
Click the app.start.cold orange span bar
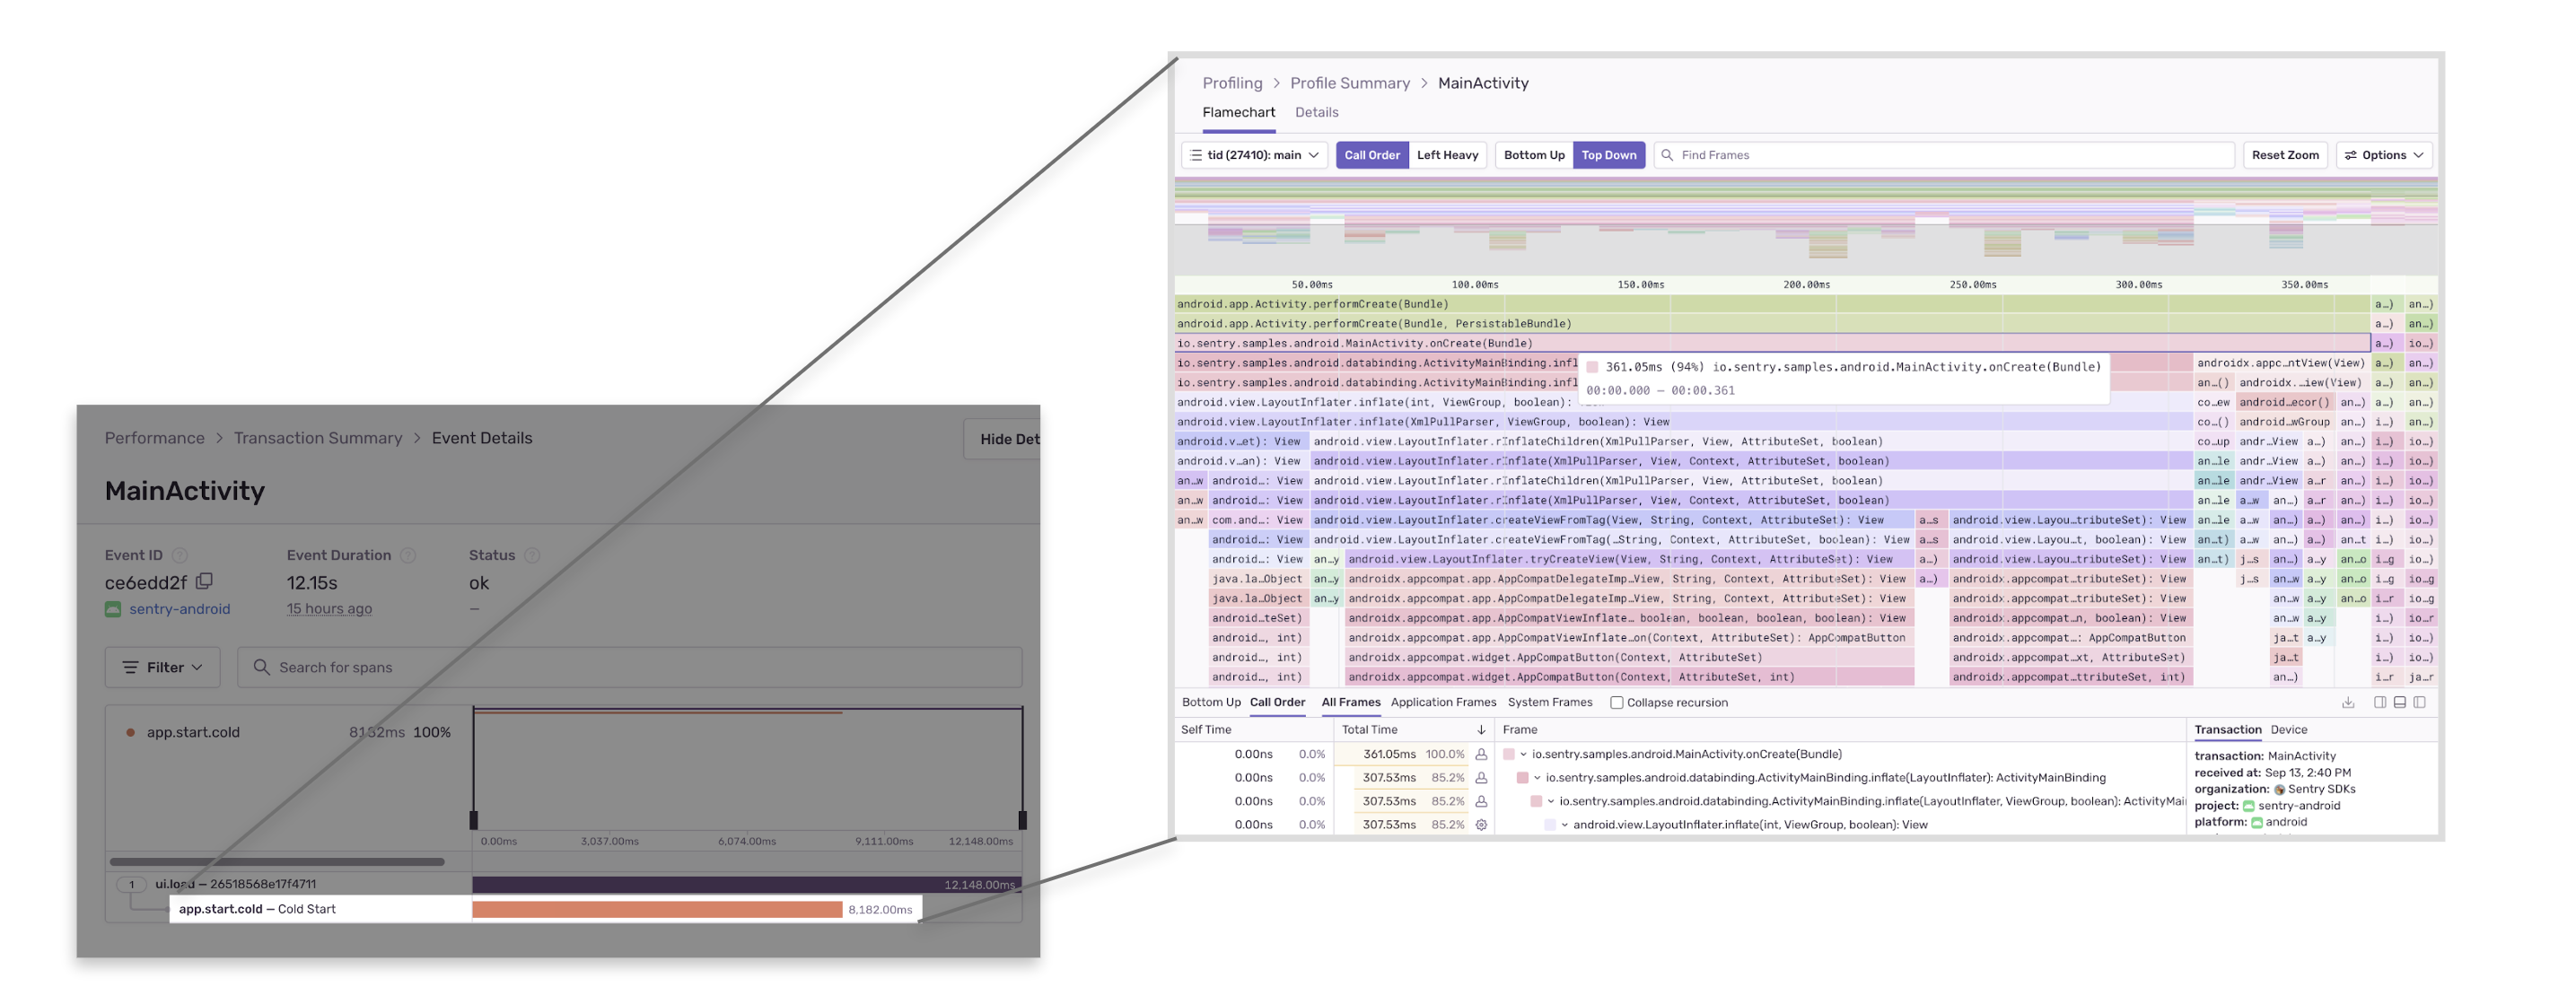(x=657, y=909)
